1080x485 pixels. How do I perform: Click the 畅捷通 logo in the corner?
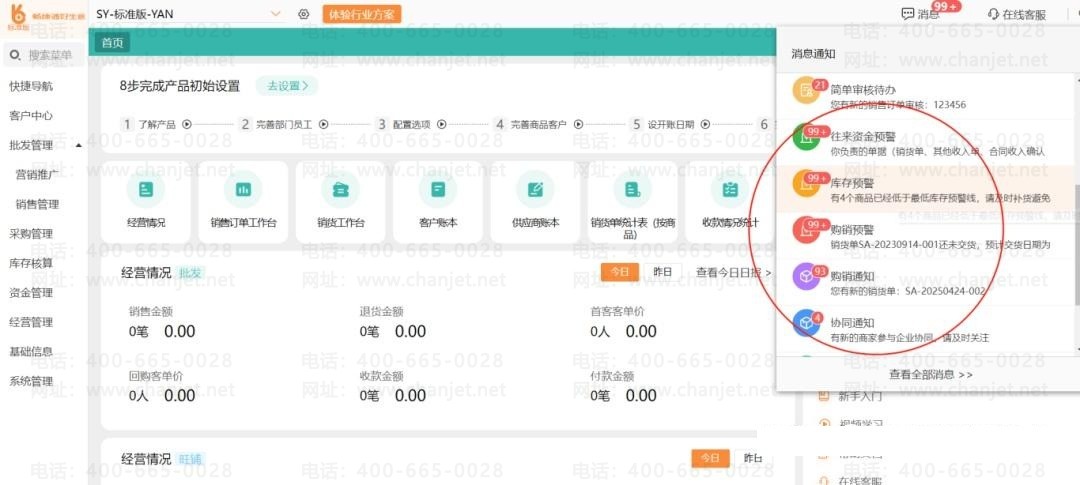click(x=18, y=15)
